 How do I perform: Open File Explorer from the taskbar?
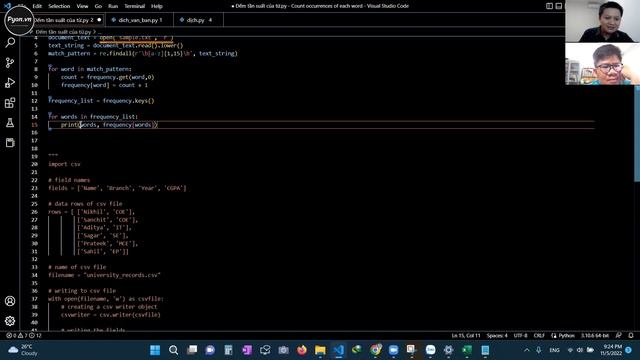pyautogui.click(x=320, y=350)
